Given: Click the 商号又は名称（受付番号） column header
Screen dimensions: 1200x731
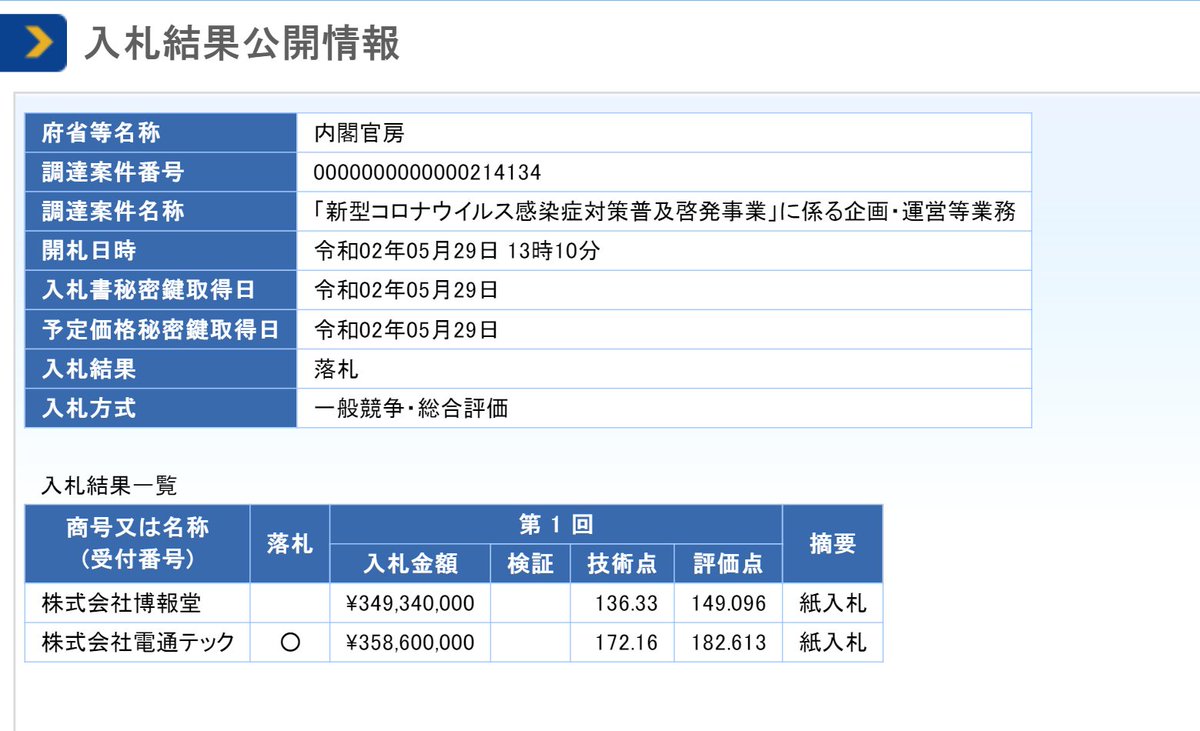Looking at the screenshot, I should tap(138, 543).
